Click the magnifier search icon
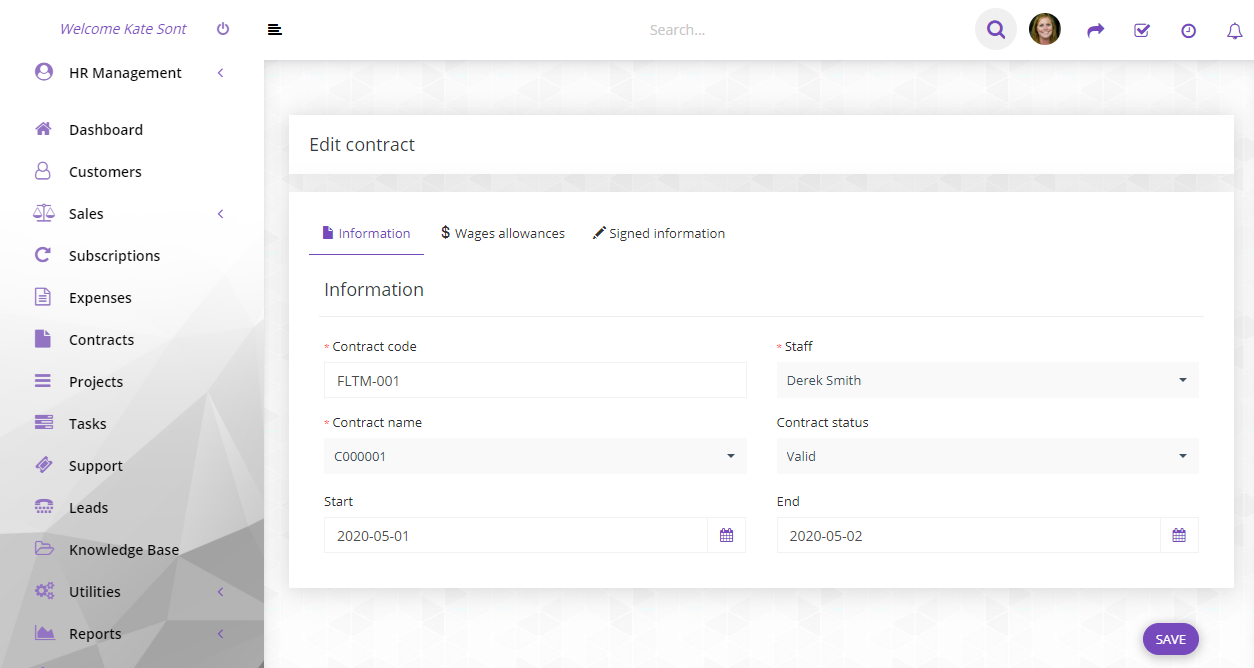1254x668 pixels. click(x=996, y=30)
